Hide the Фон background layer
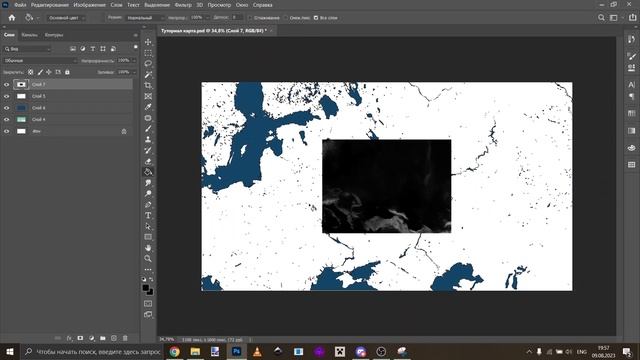This screenshot has height=360, width=640. 7,131
